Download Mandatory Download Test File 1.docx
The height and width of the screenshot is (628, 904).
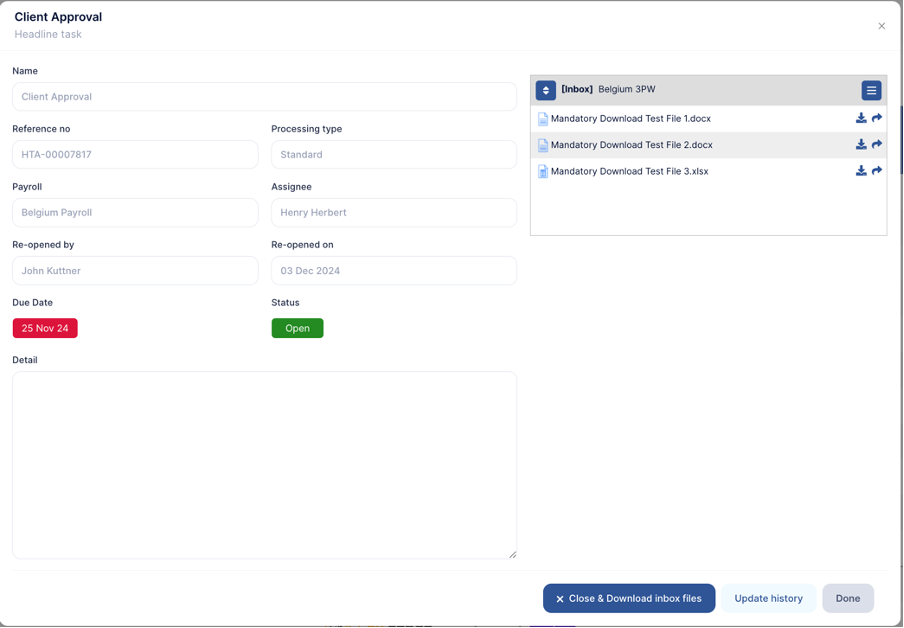(861, 118)
